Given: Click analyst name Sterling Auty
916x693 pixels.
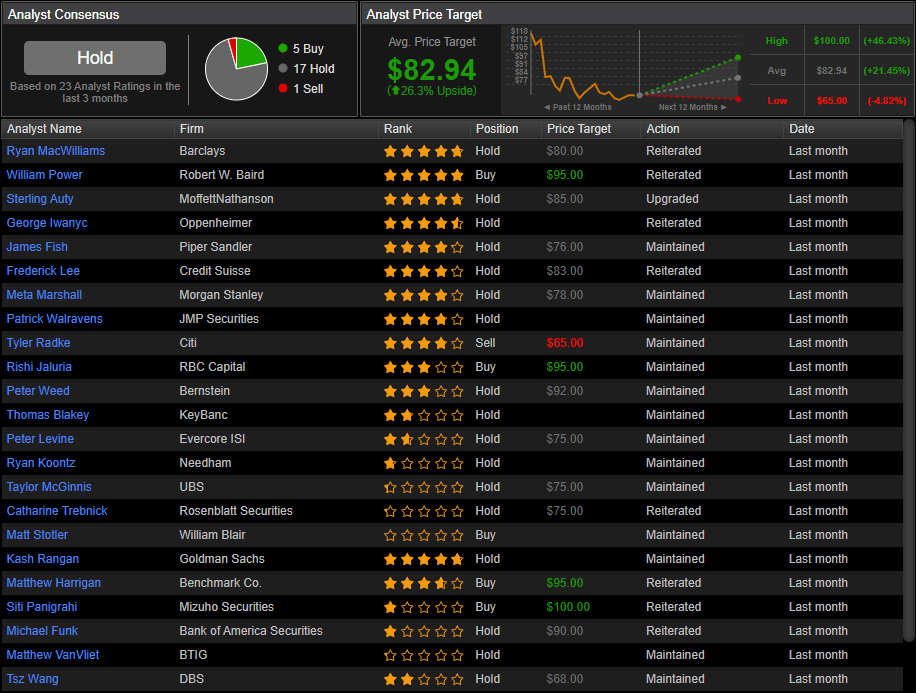Looking at the screenshot, I should [40, 199].
